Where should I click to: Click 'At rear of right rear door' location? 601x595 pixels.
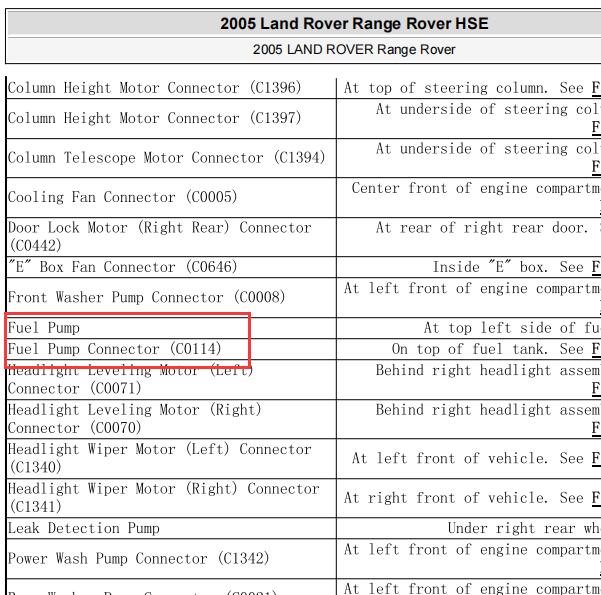(482, 228)
